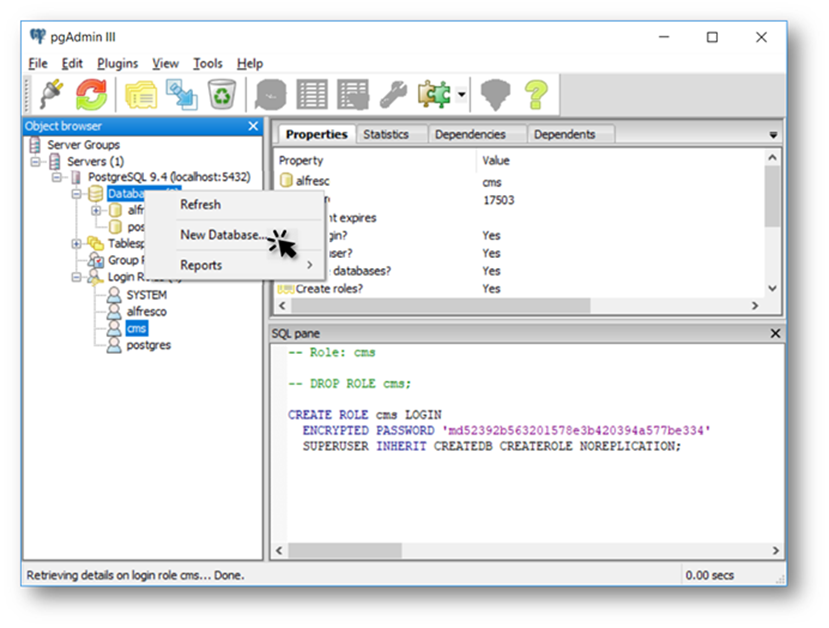Select the postgres login role
This screenshot has height=628, width=829.
[148, 345]
